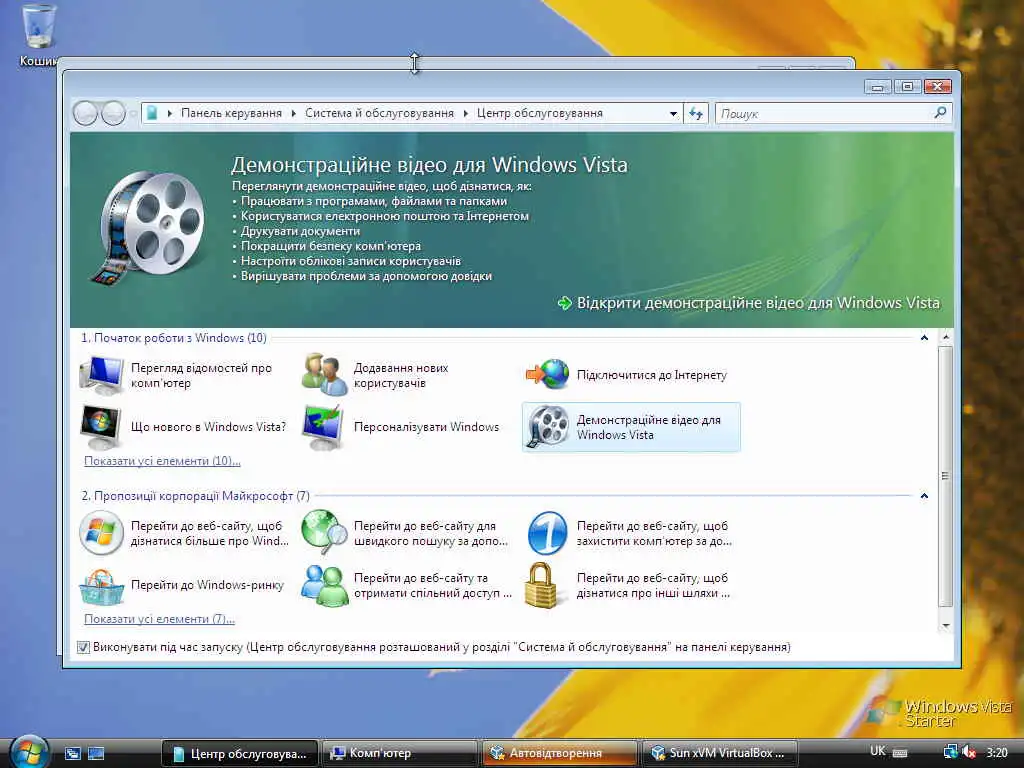Click Що нового в Windows Vista? label
Image resolution: width=1024 pixels, height=768 pixels.
click(x=208, y=427)
